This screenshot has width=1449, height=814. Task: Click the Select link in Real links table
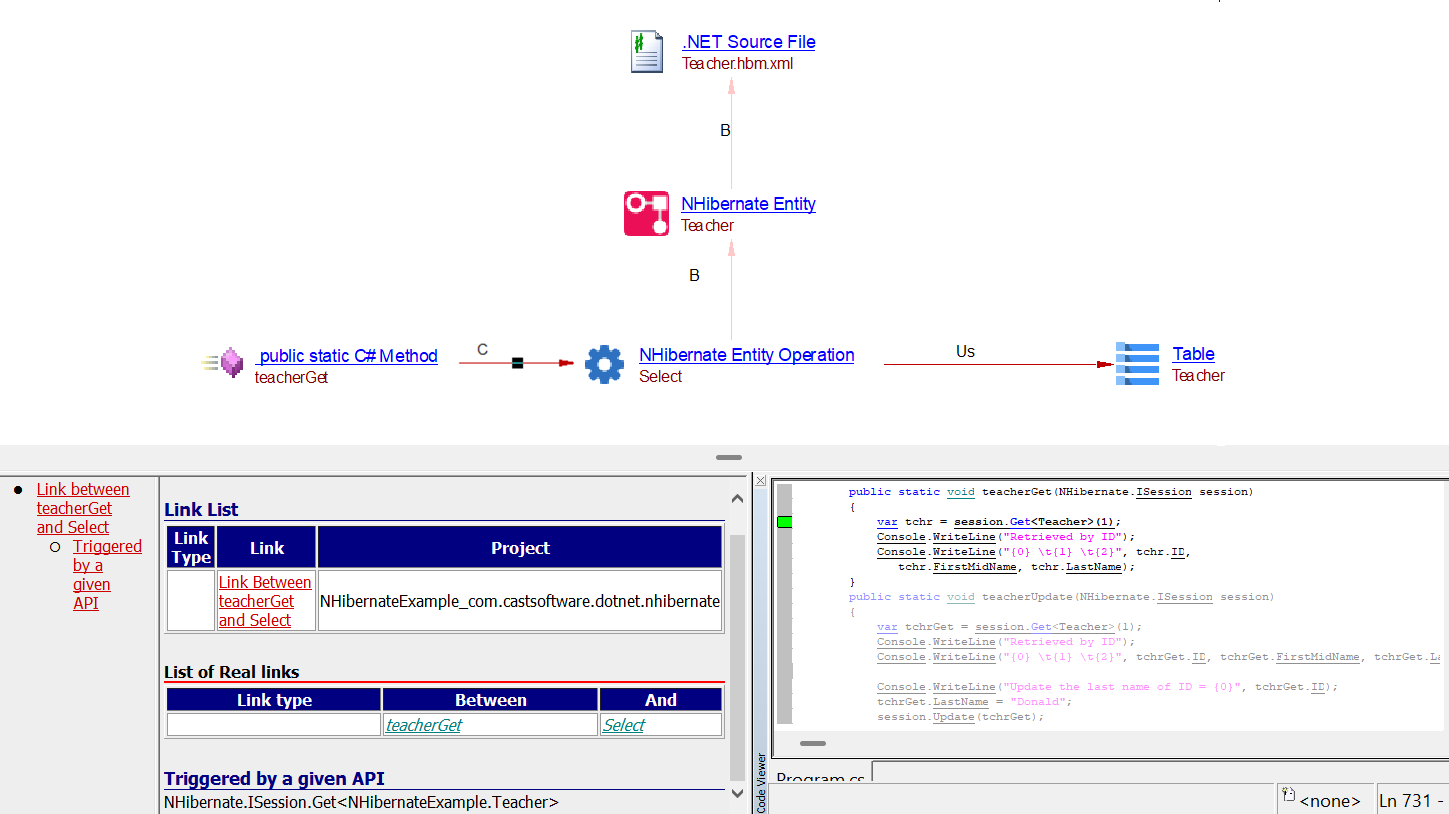(x=624, y=725)
